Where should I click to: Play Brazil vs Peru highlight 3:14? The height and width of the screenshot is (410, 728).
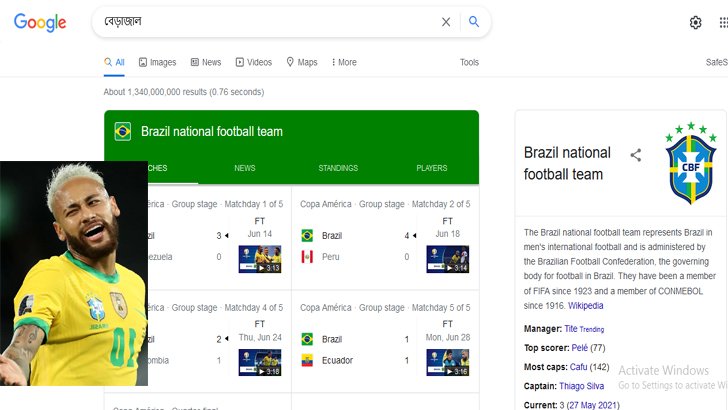click(448, 259)
